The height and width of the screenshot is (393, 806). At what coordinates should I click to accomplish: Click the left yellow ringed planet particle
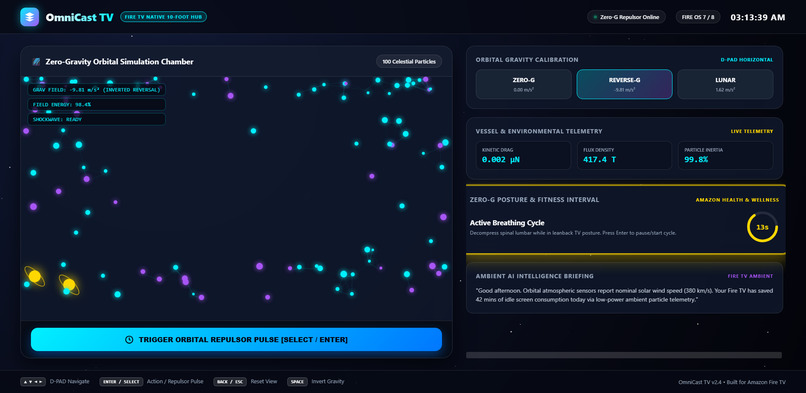(34, 276)
